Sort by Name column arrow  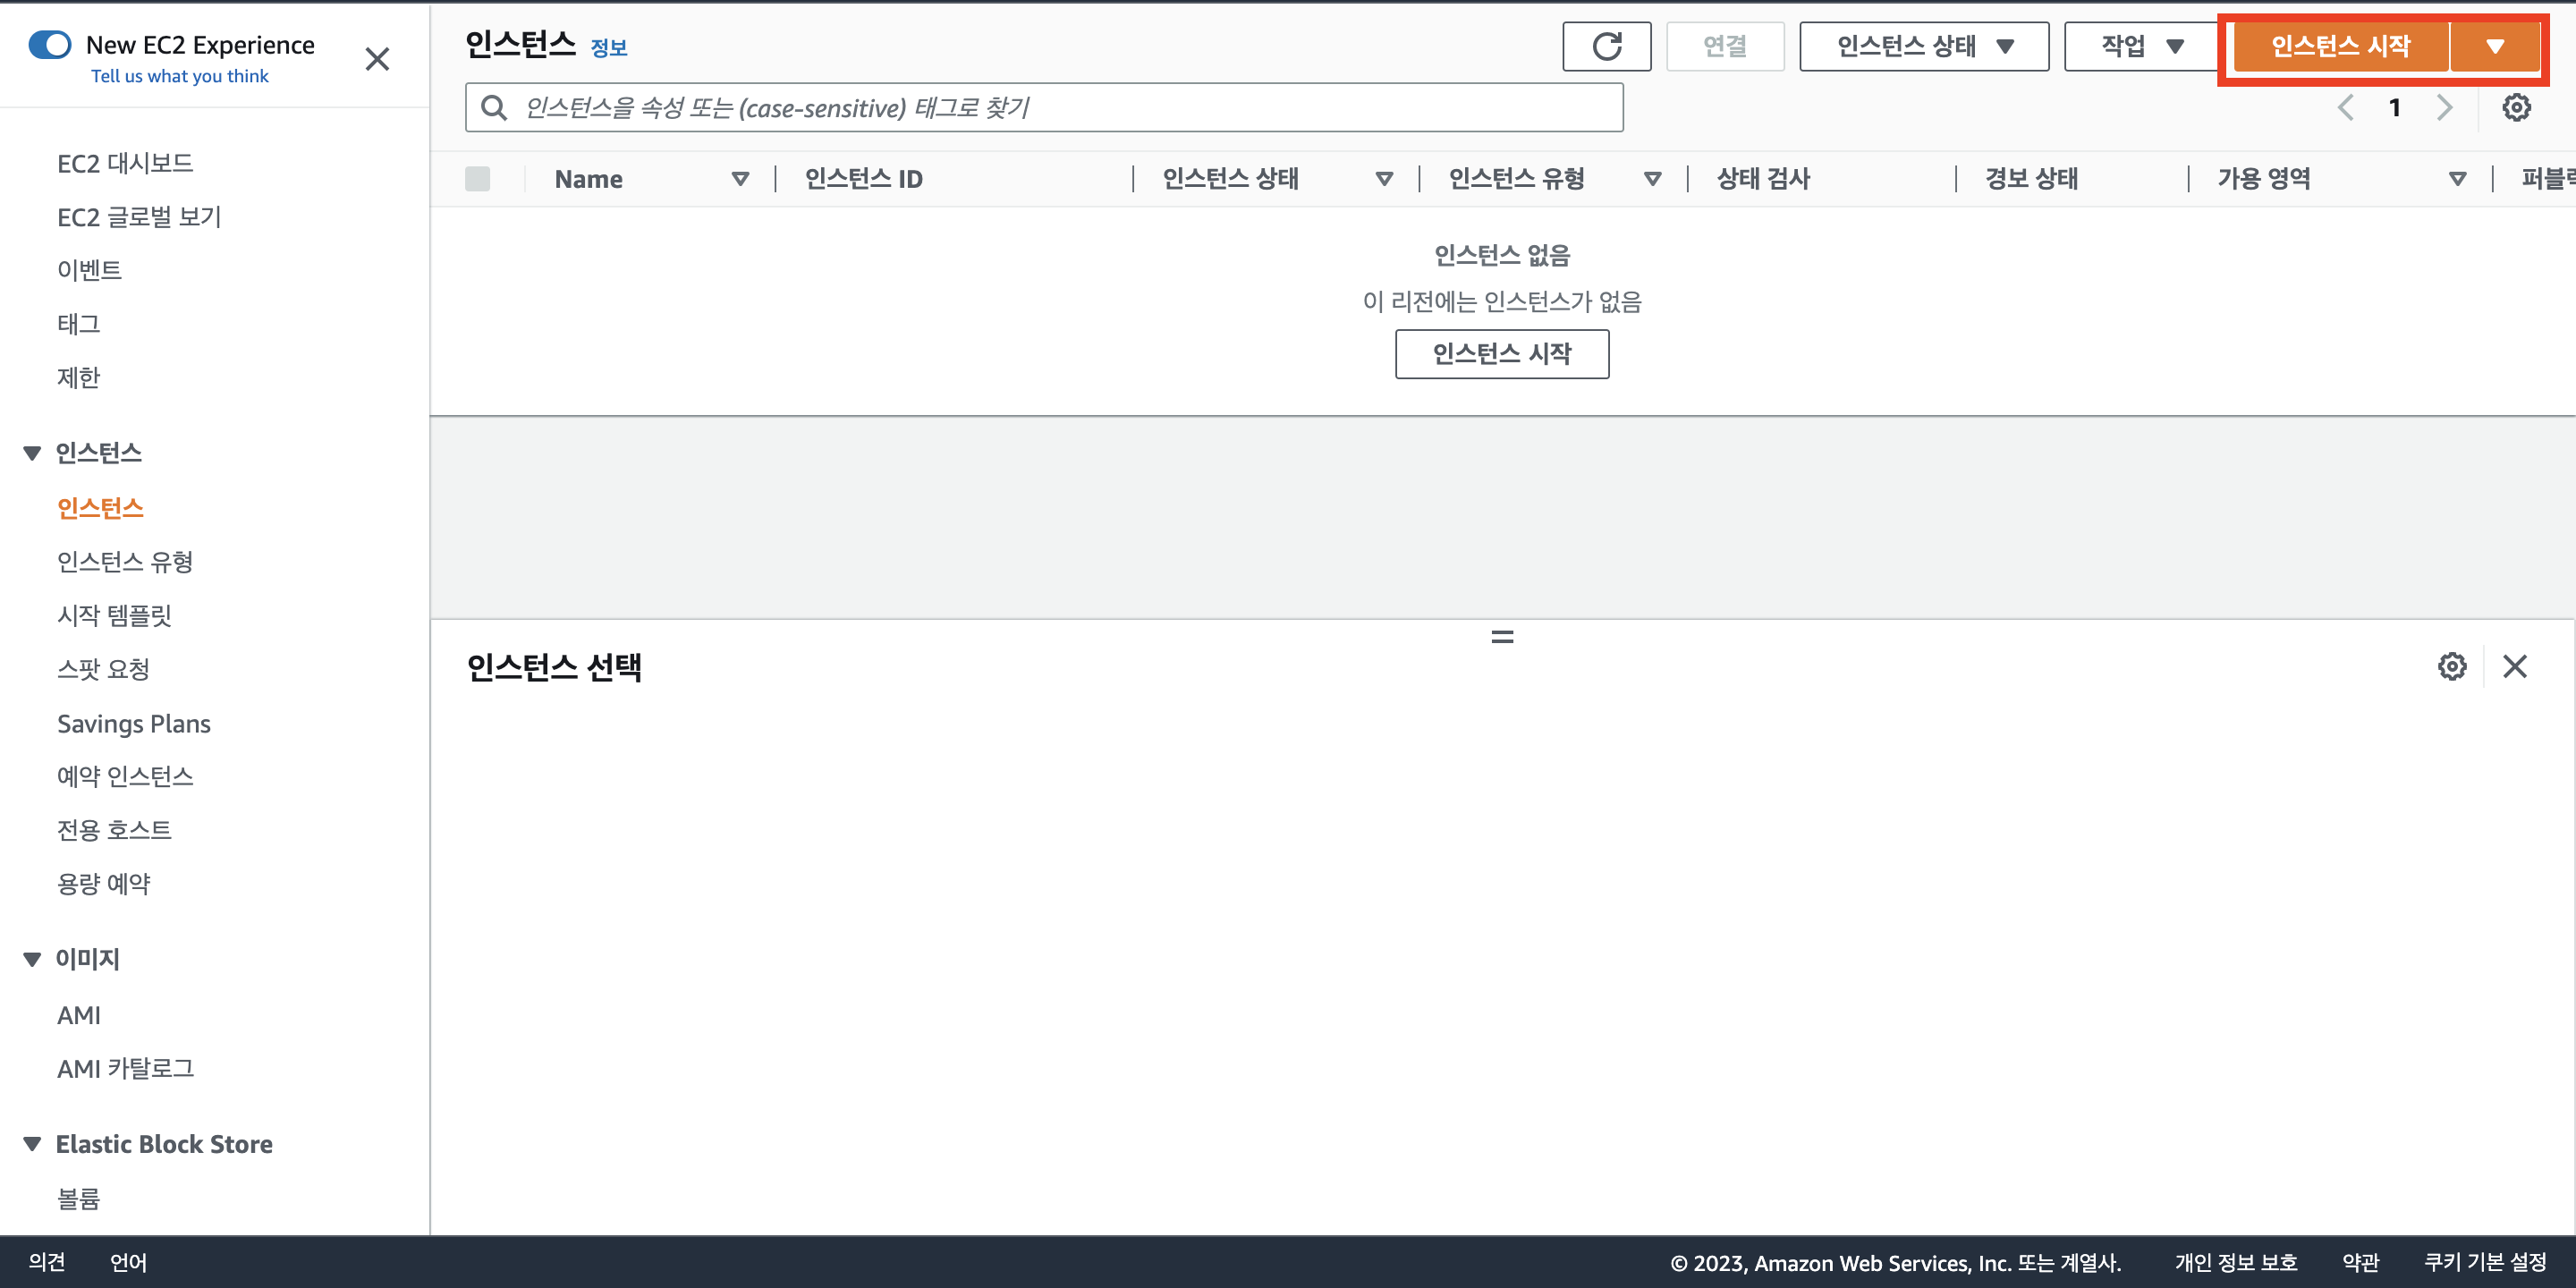click(740, 179)
